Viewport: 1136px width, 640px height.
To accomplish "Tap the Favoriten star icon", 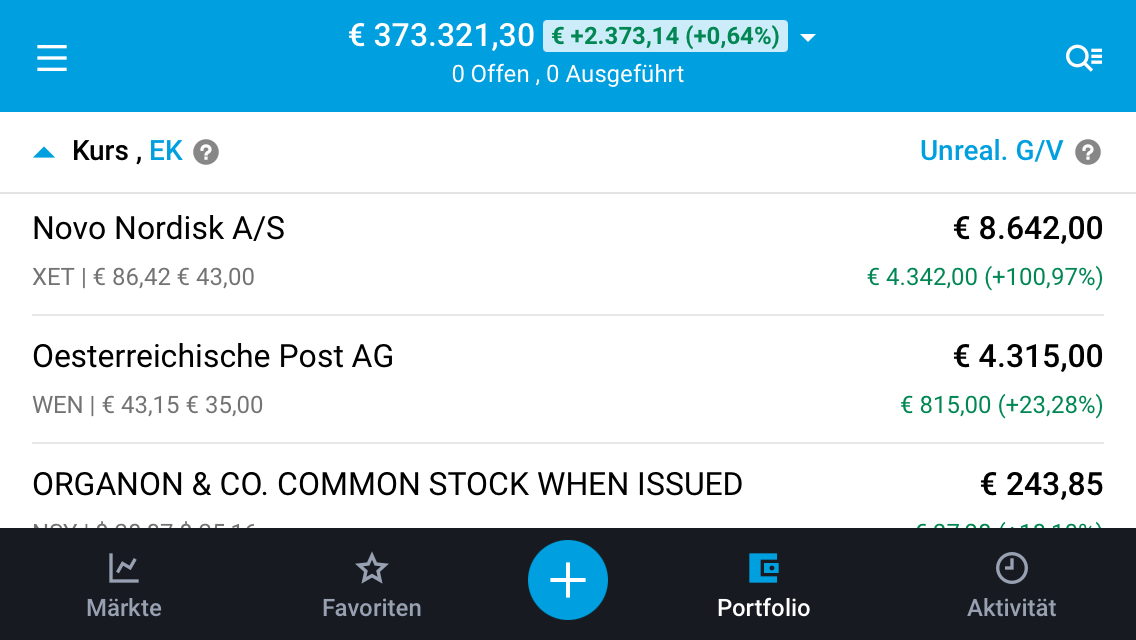I will coord(371,569).
